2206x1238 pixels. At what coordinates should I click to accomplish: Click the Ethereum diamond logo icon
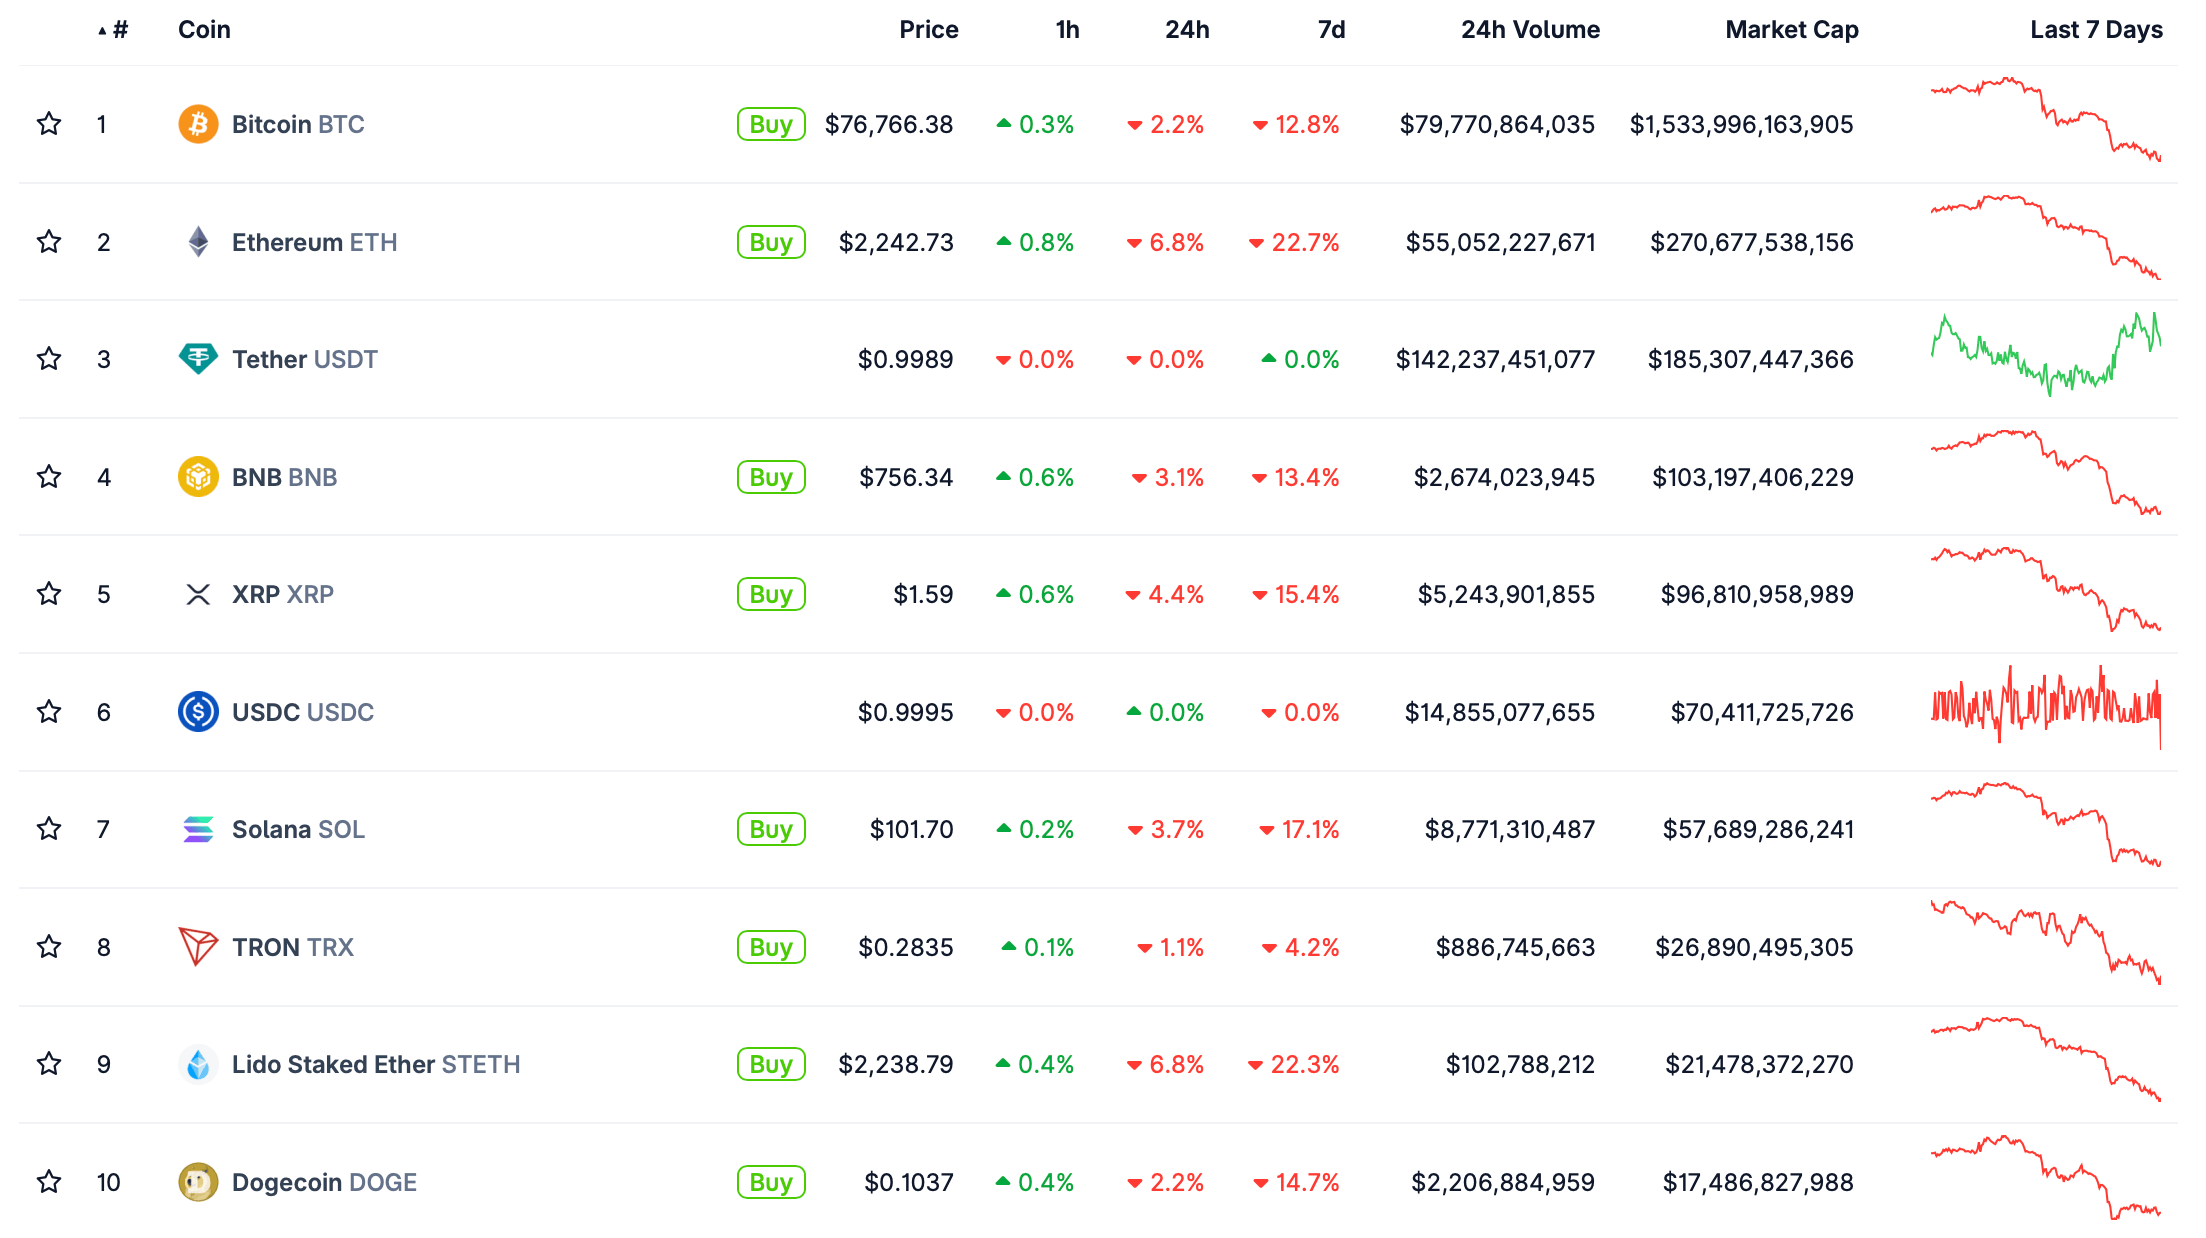coord(198,242)
